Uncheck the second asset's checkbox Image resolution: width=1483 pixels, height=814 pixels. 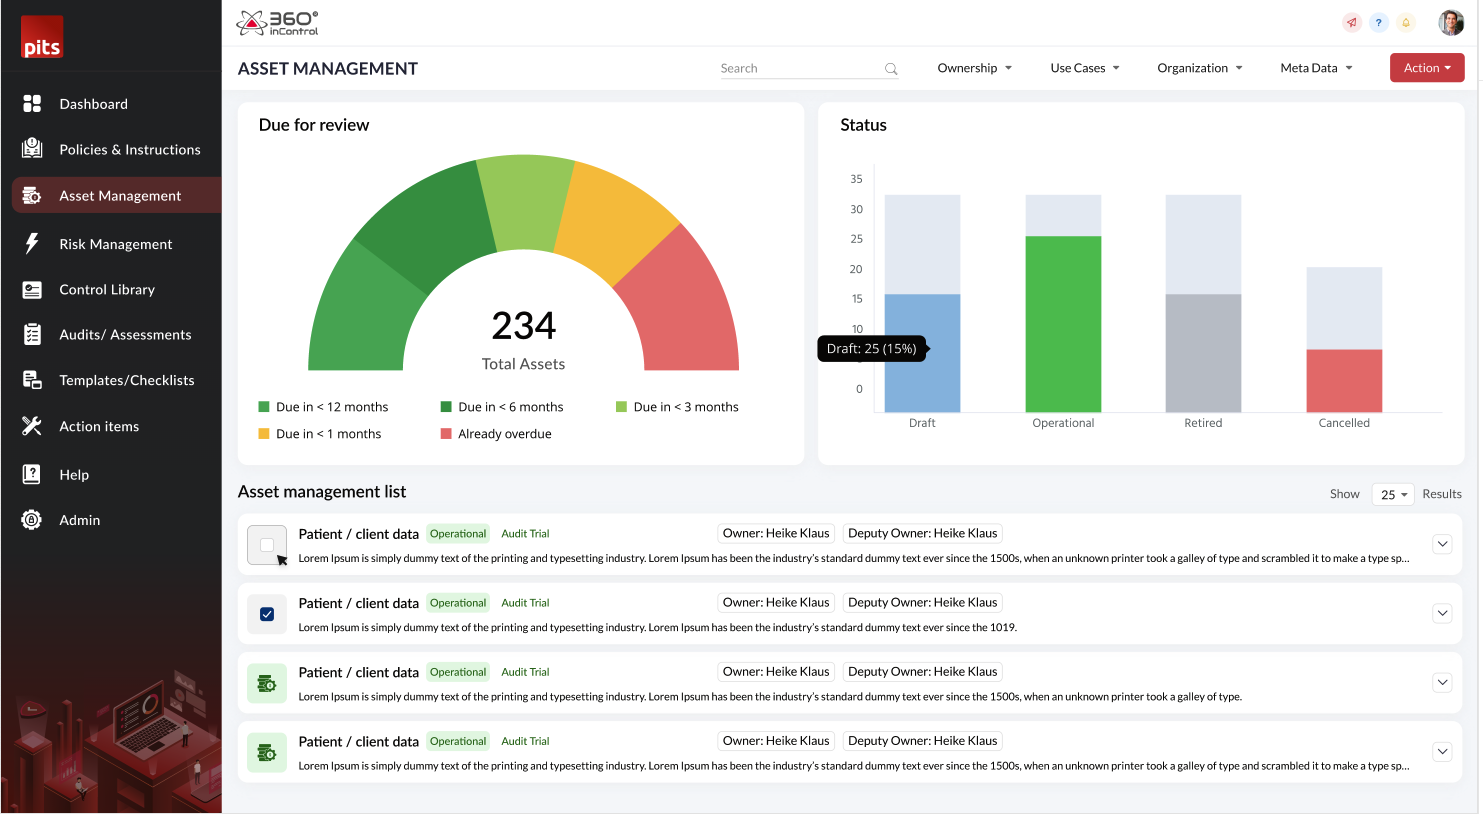pos(266,613)
